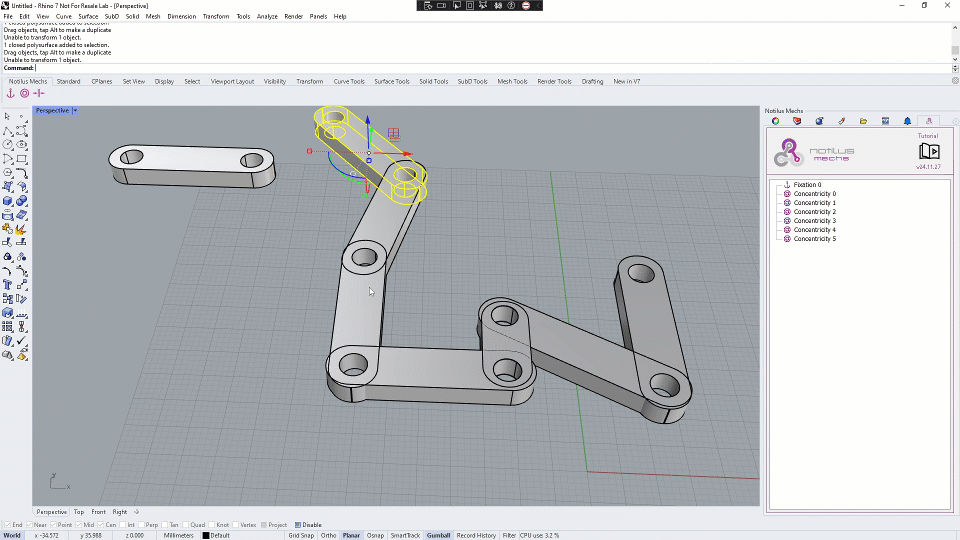
Task: Select the Rectangle tool
Action: 21,159
